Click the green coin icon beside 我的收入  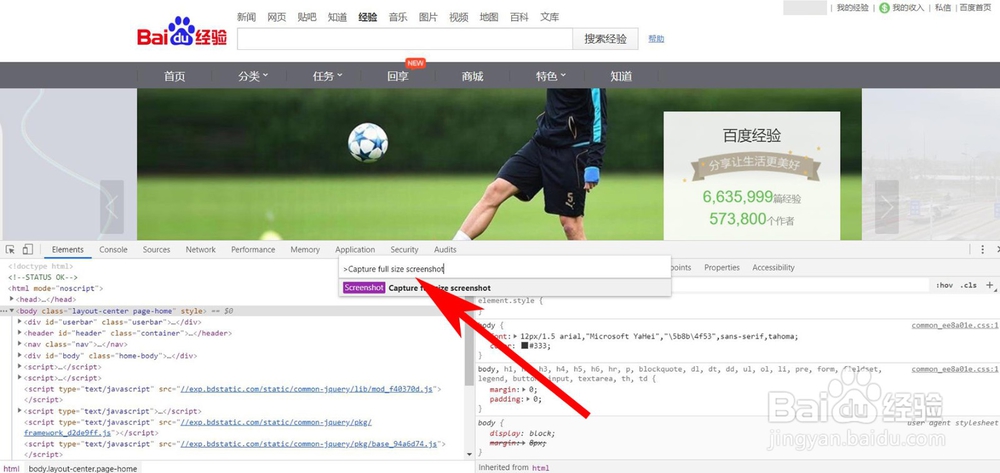pyautogui.click(x=883, y=8)
